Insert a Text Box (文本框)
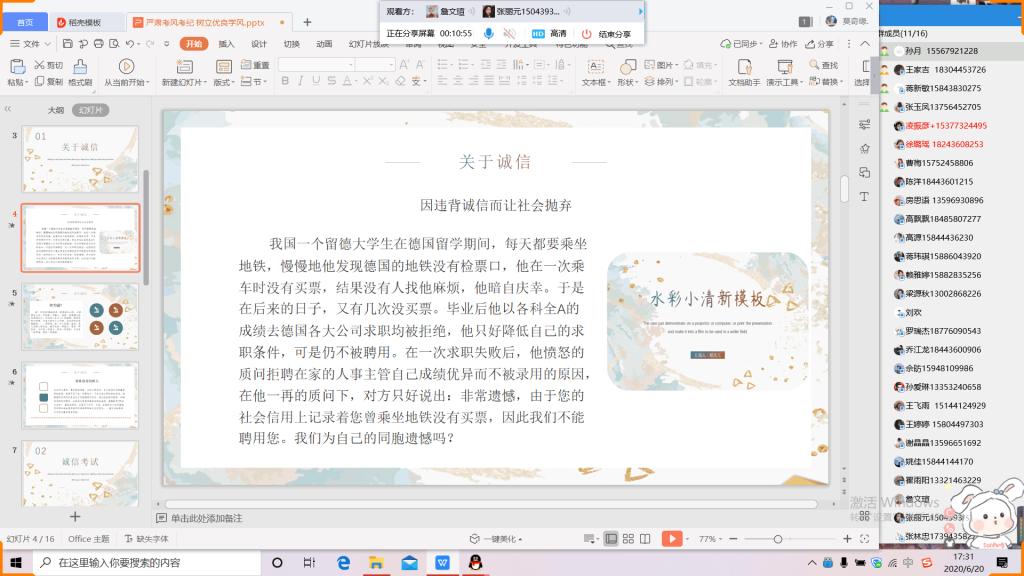Viewport: 1024px width, 576px height. point(595,72)
